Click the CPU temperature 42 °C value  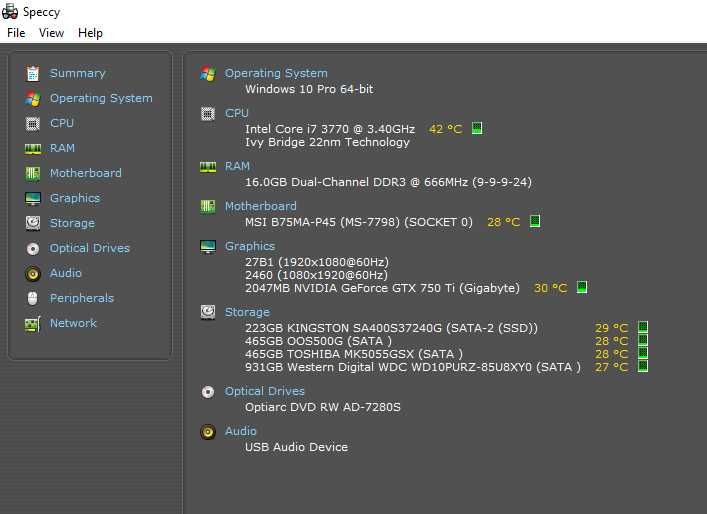pyautogui.click(x=445, y=129)
